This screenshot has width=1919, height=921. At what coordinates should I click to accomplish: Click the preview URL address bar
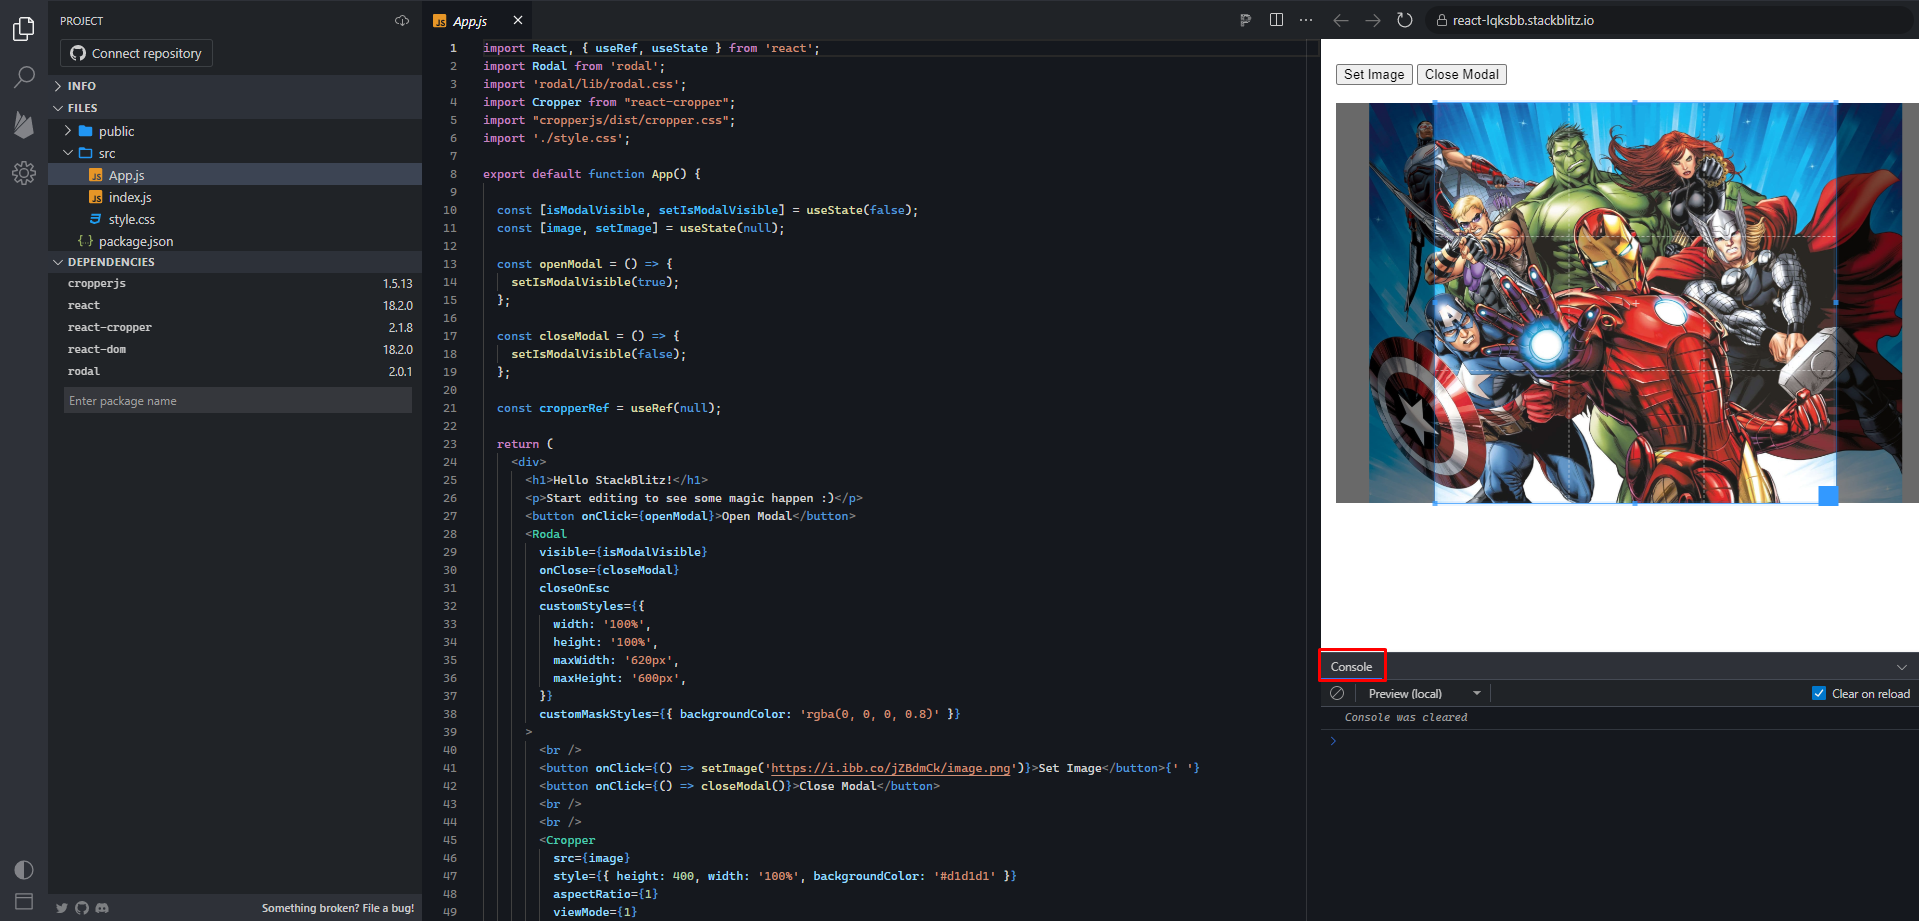point(1670,20)
